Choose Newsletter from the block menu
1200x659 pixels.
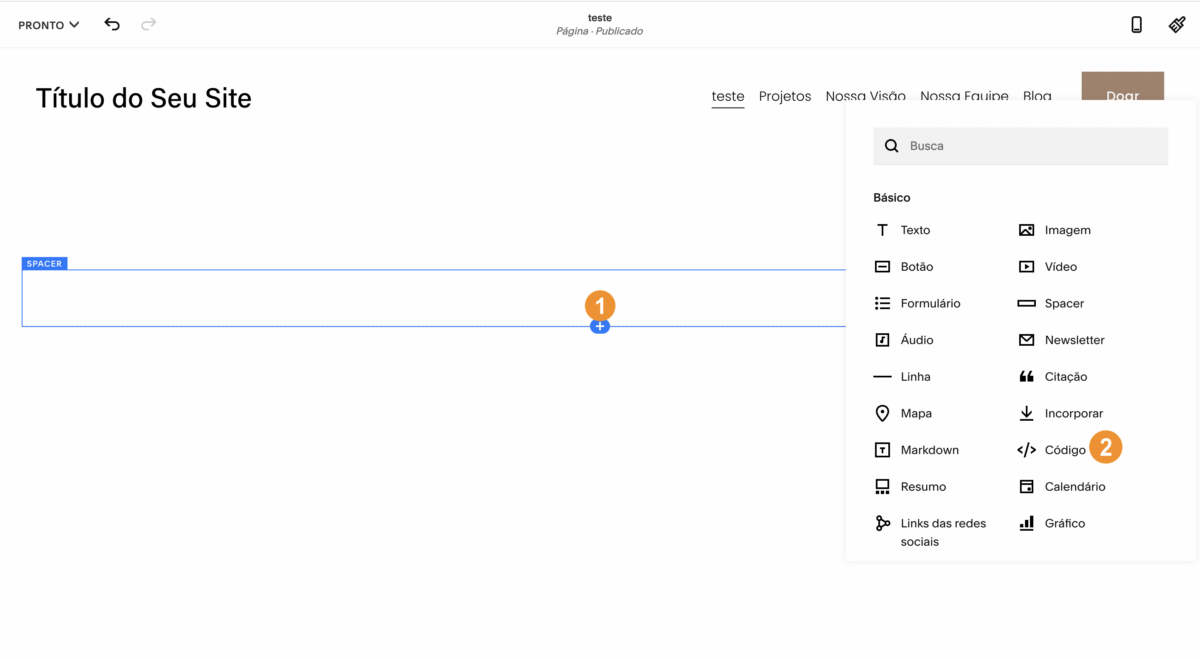point(1074,340)
